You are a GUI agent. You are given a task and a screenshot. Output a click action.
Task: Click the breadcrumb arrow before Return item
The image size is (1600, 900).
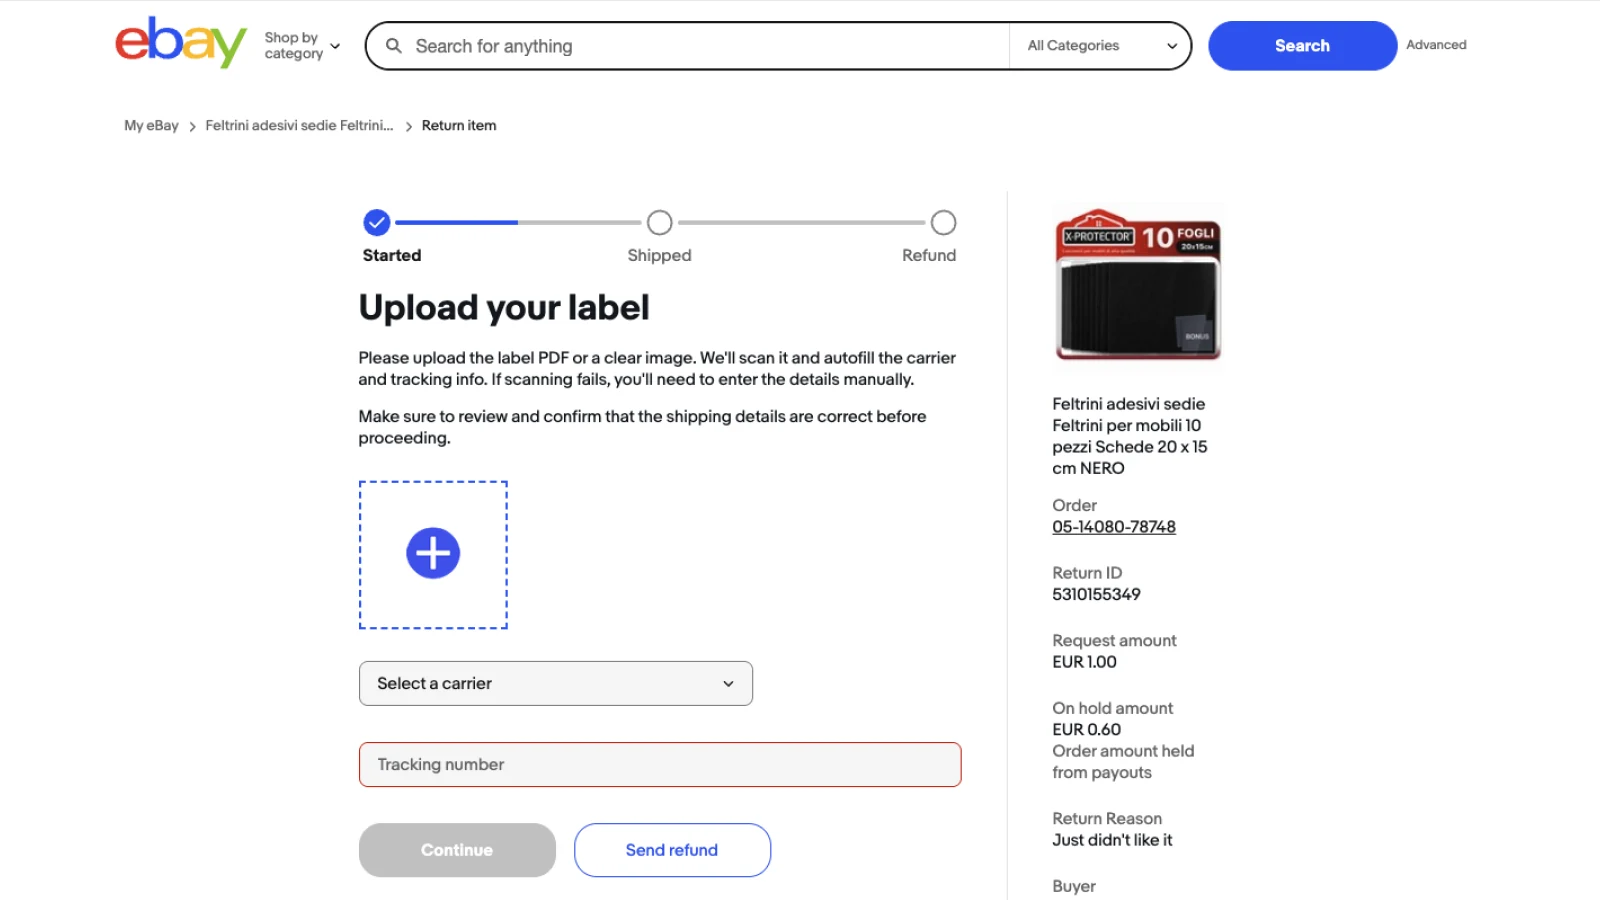click(408, 127)
